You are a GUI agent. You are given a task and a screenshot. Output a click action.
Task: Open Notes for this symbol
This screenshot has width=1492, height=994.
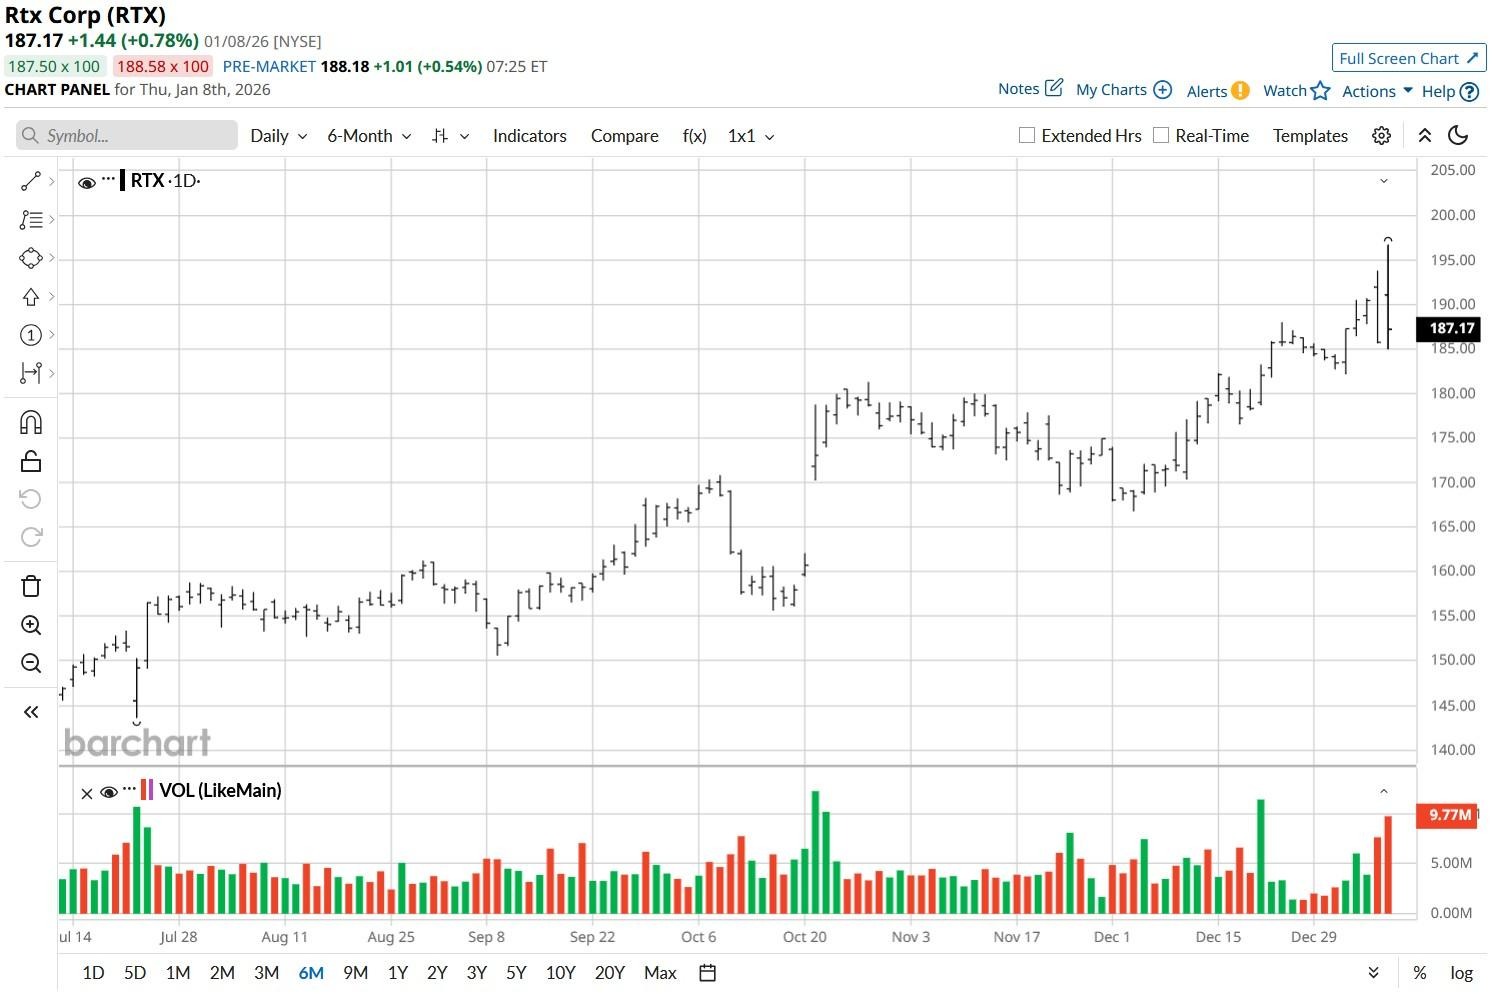pos(1030,88)
